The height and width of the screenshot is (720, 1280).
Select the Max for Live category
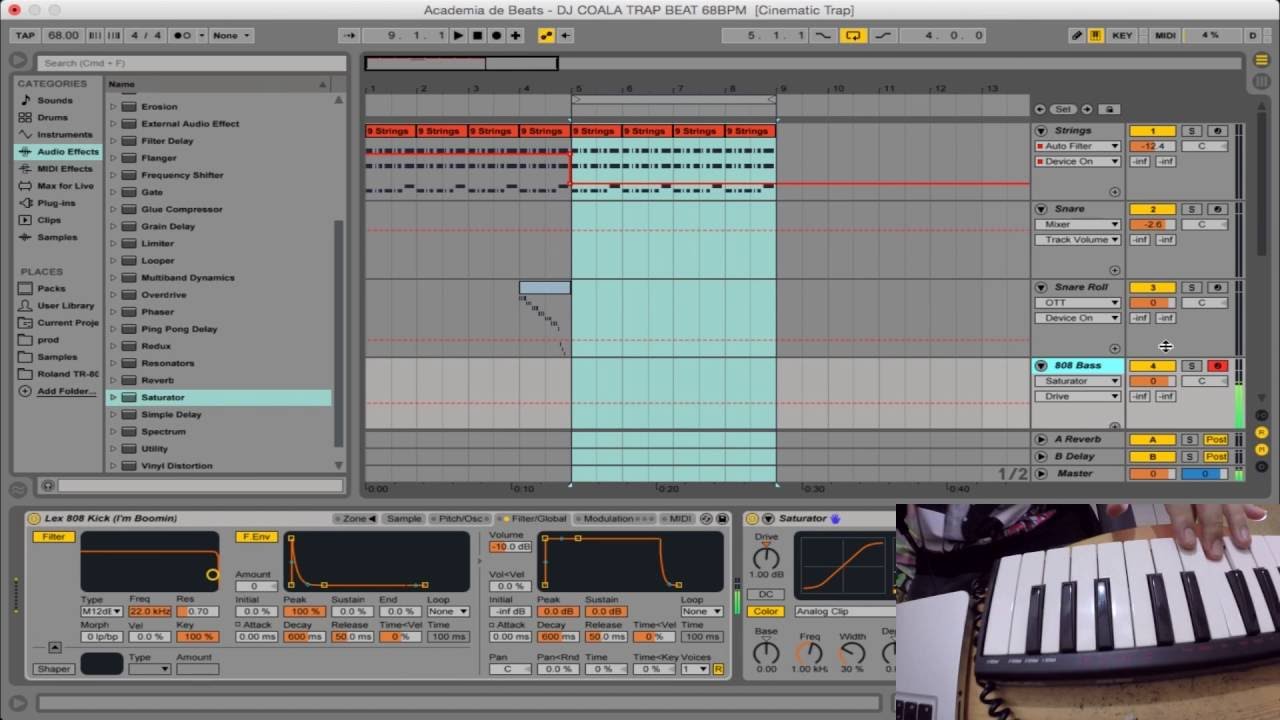(x=65, y=186)
